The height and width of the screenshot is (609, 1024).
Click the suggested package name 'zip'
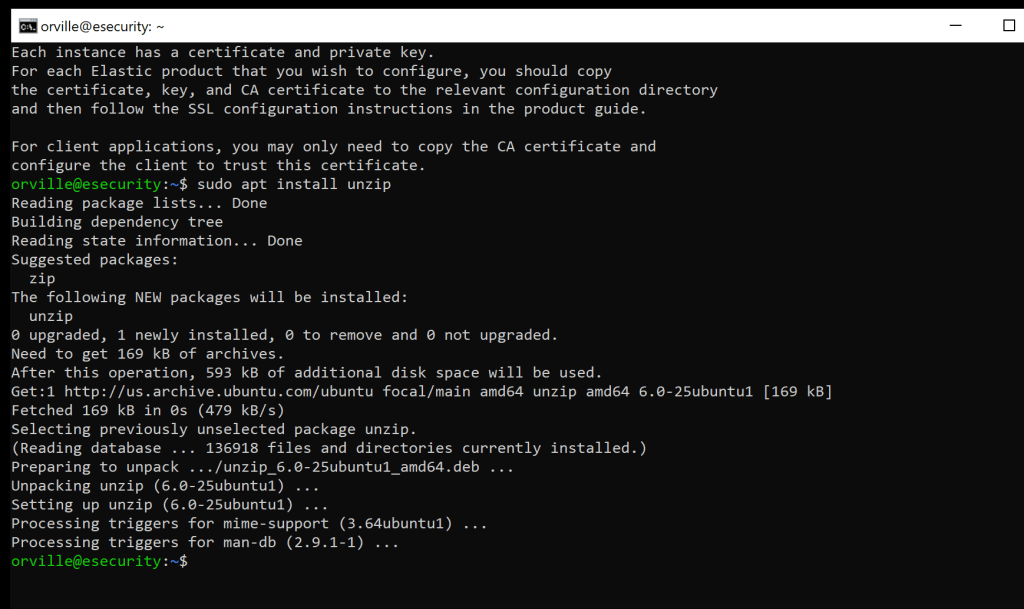pyautogui.click(x=42, y=278)
